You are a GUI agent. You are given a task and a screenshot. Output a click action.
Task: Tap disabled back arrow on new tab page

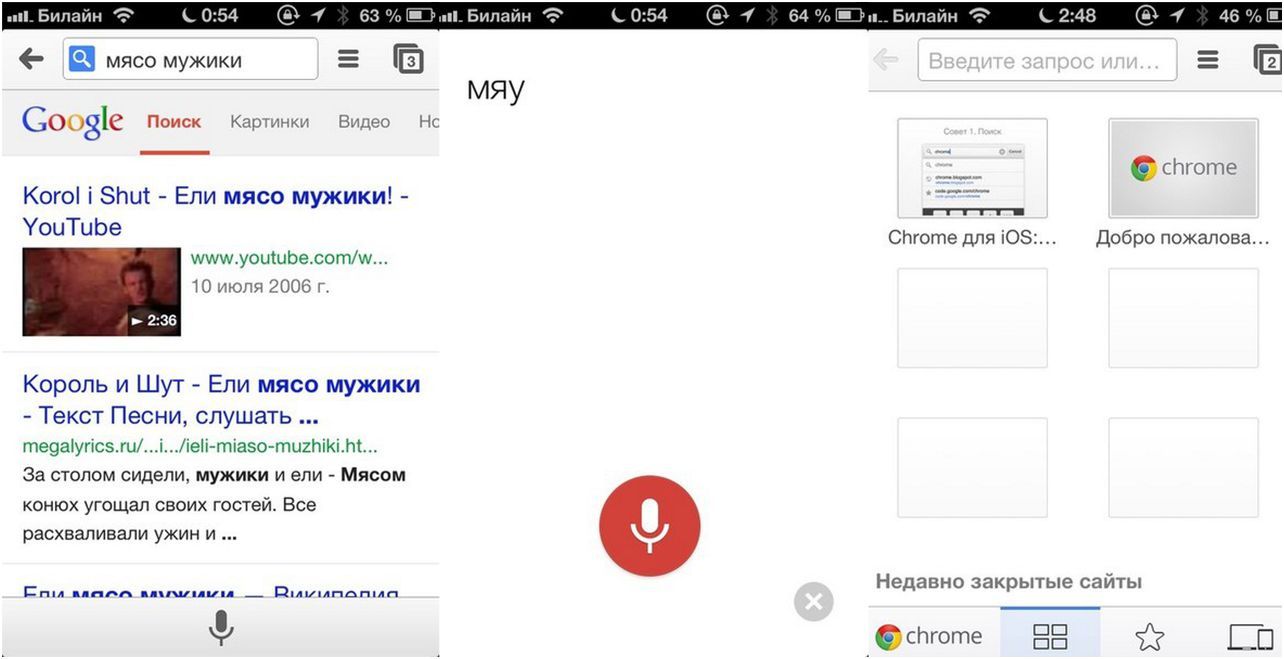[x=886, y=60]
